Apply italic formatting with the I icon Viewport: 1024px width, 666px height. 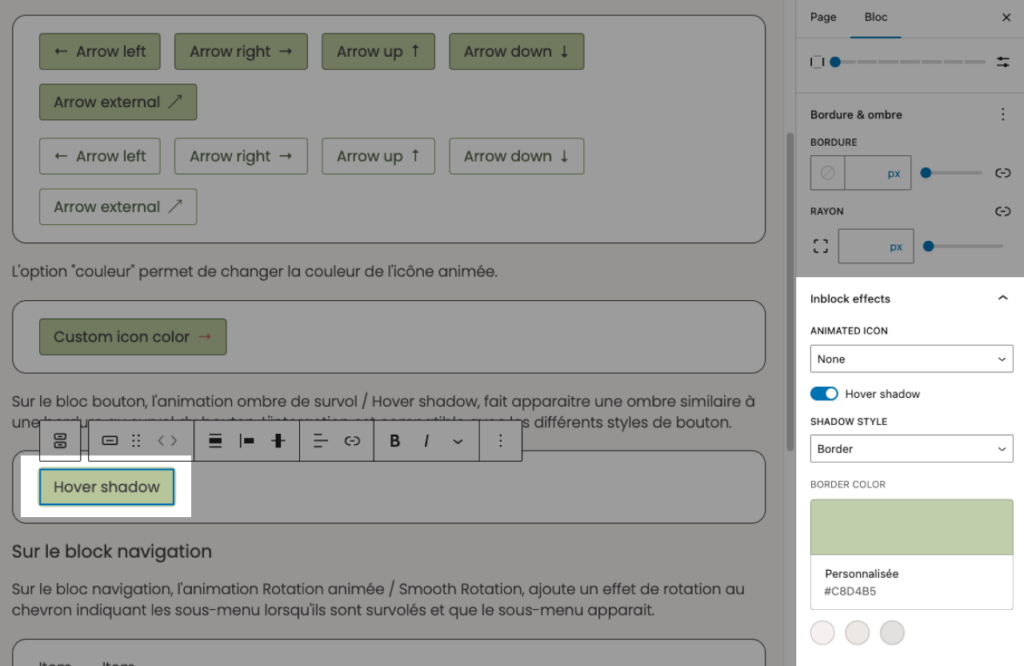pyautogui.click(x=426, y=441)
